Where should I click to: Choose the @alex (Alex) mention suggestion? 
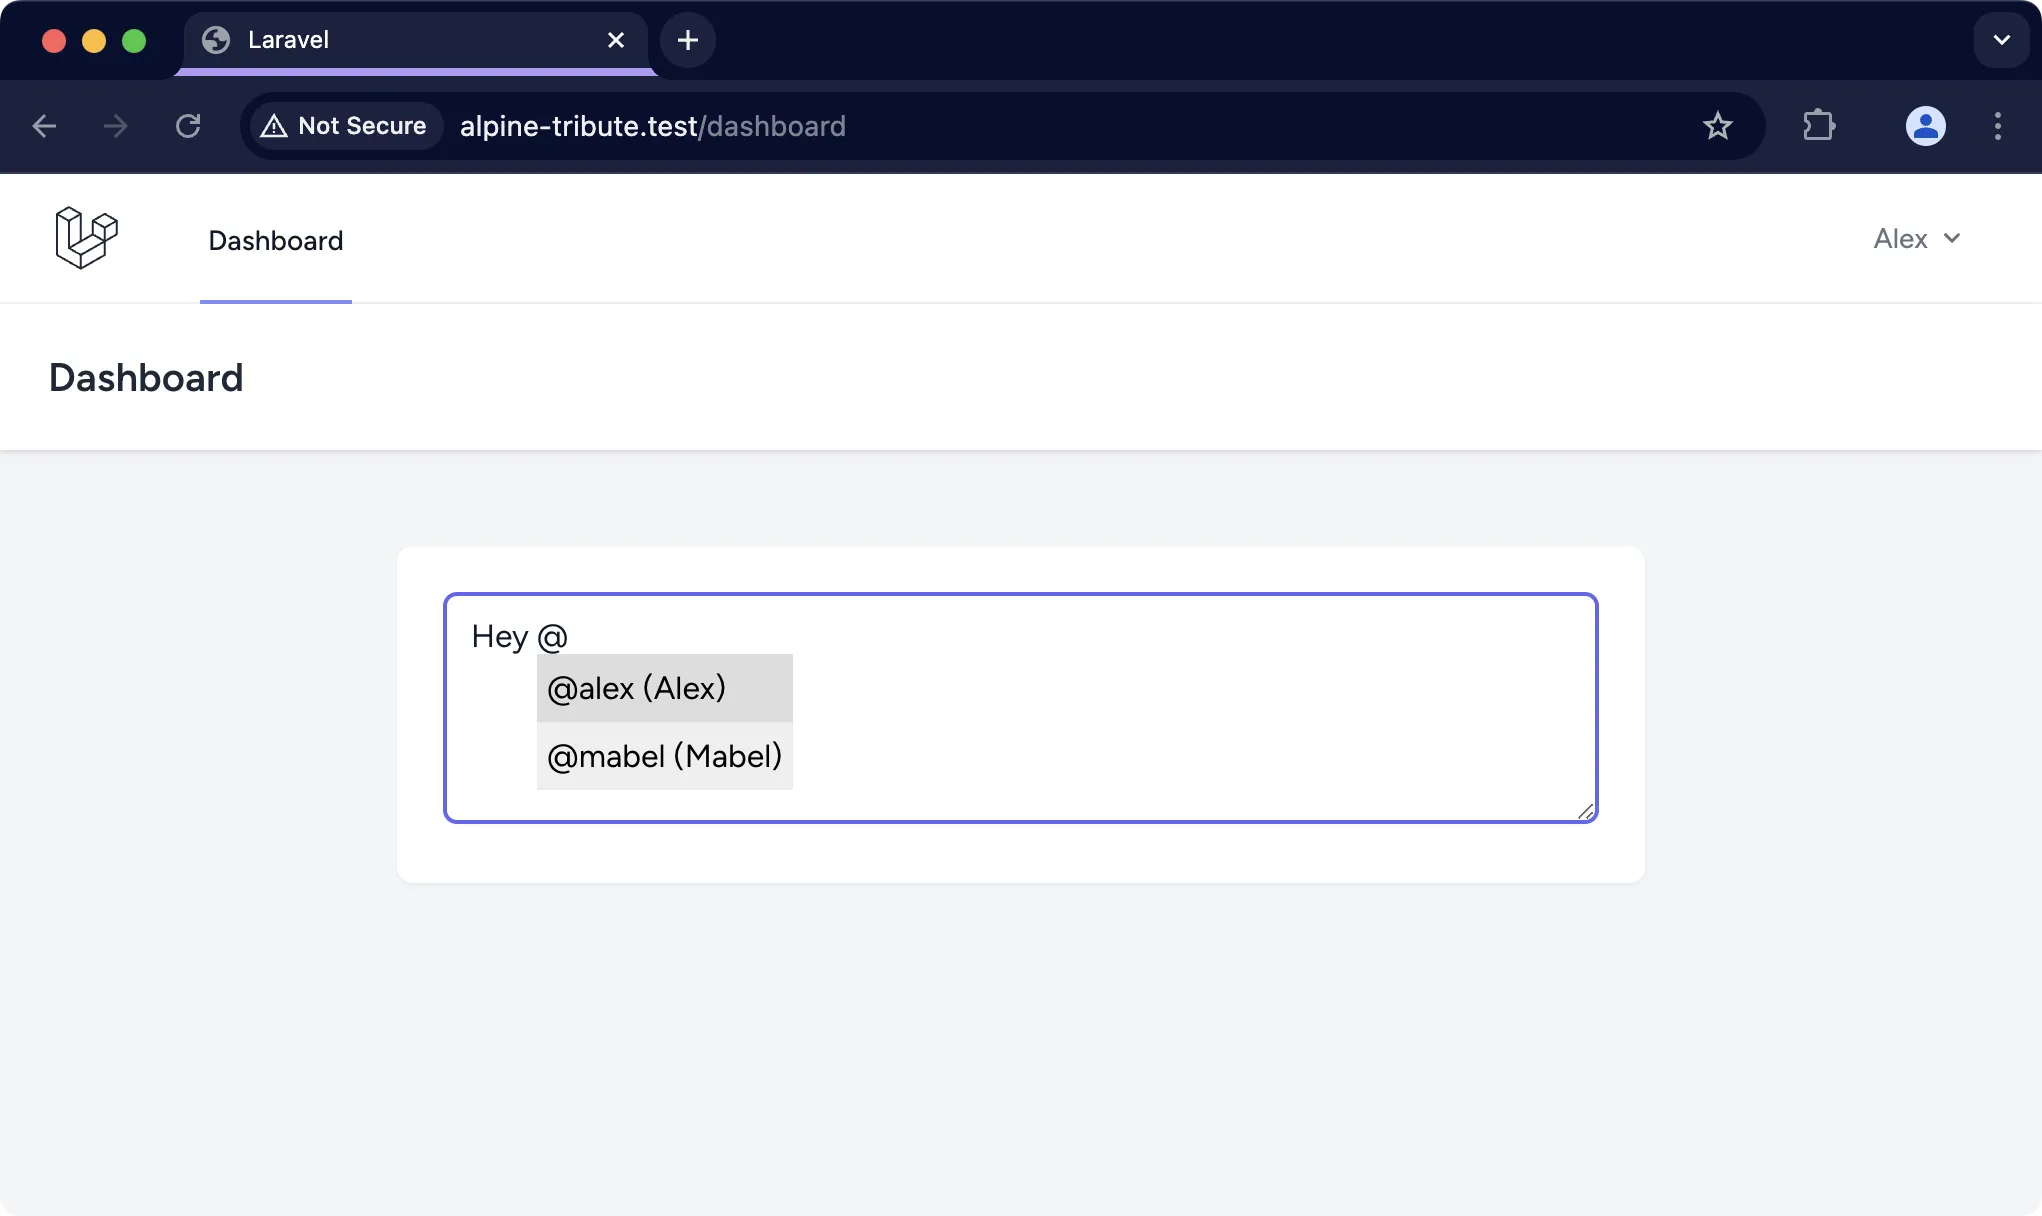click(x=665, y=688)
